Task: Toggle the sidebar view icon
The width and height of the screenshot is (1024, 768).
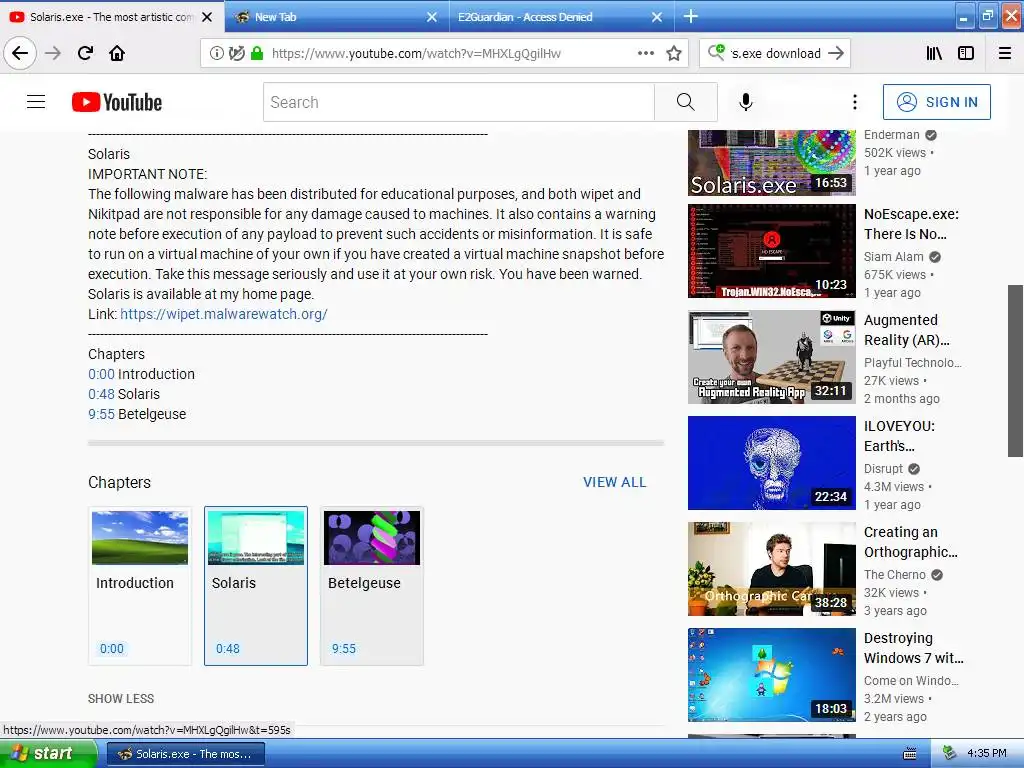Action: [x=966, y=54]
